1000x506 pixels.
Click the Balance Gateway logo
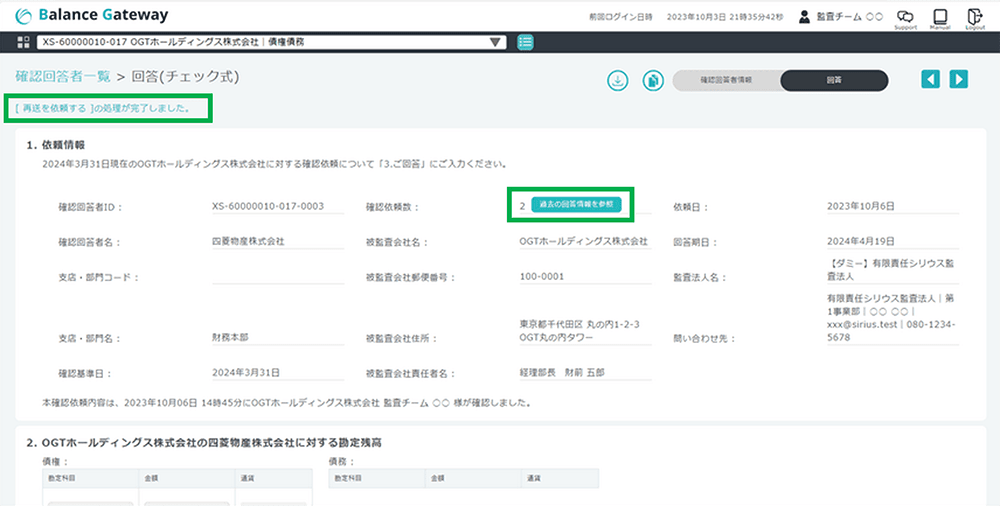click(x=92, y=16)
